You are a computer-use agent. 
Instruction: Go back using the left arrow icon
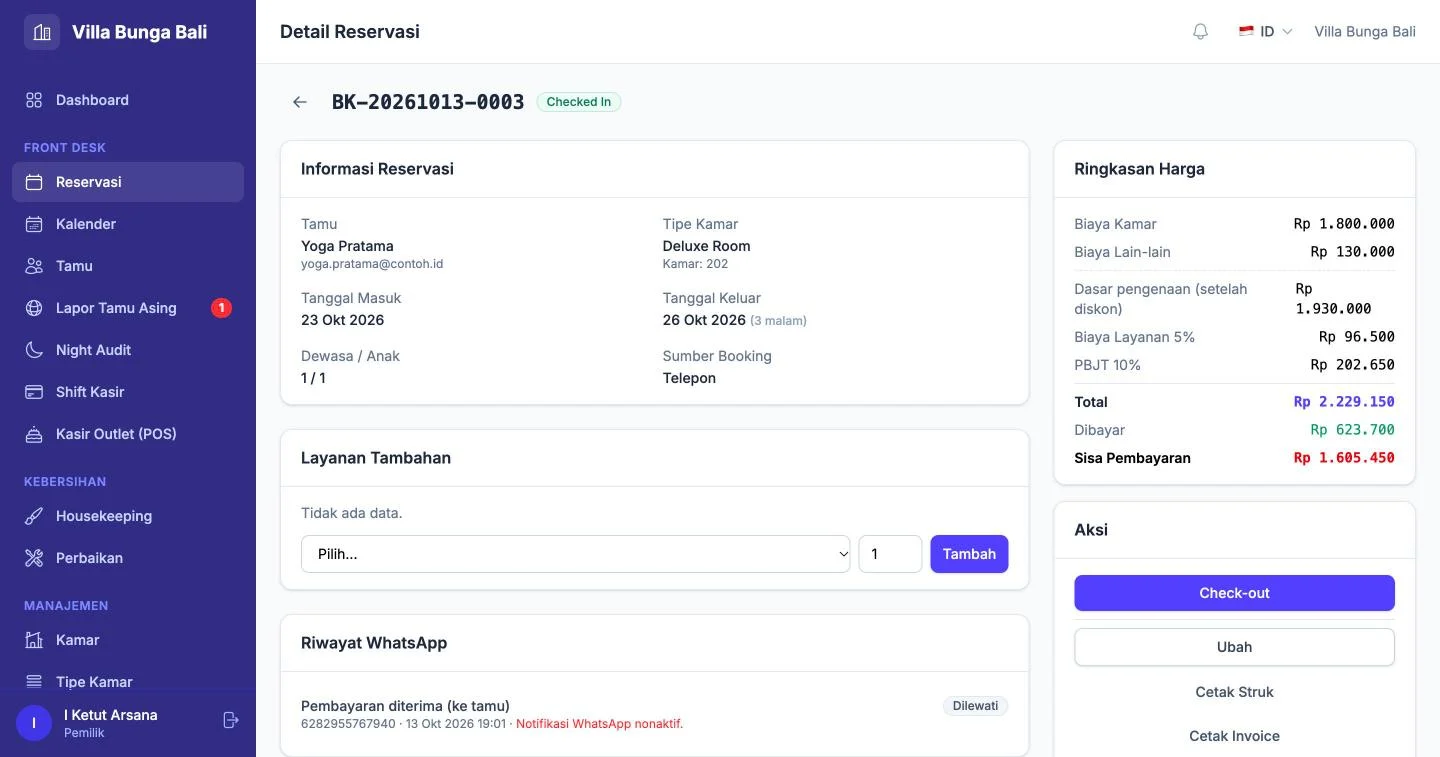[x=300, y=102]
